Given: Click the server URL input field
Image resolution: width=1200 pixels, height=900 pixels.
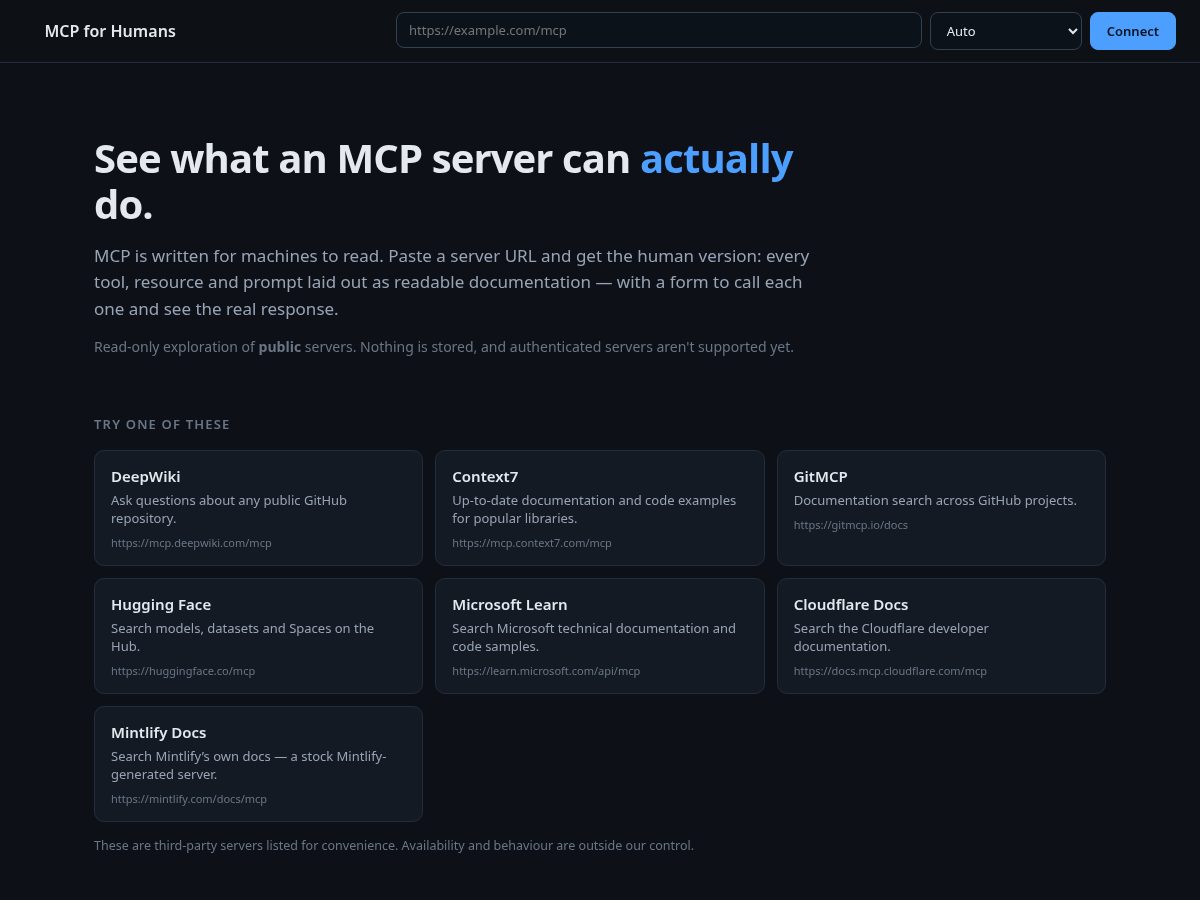Looking at the screenshot, I should [x=658, y=30].
